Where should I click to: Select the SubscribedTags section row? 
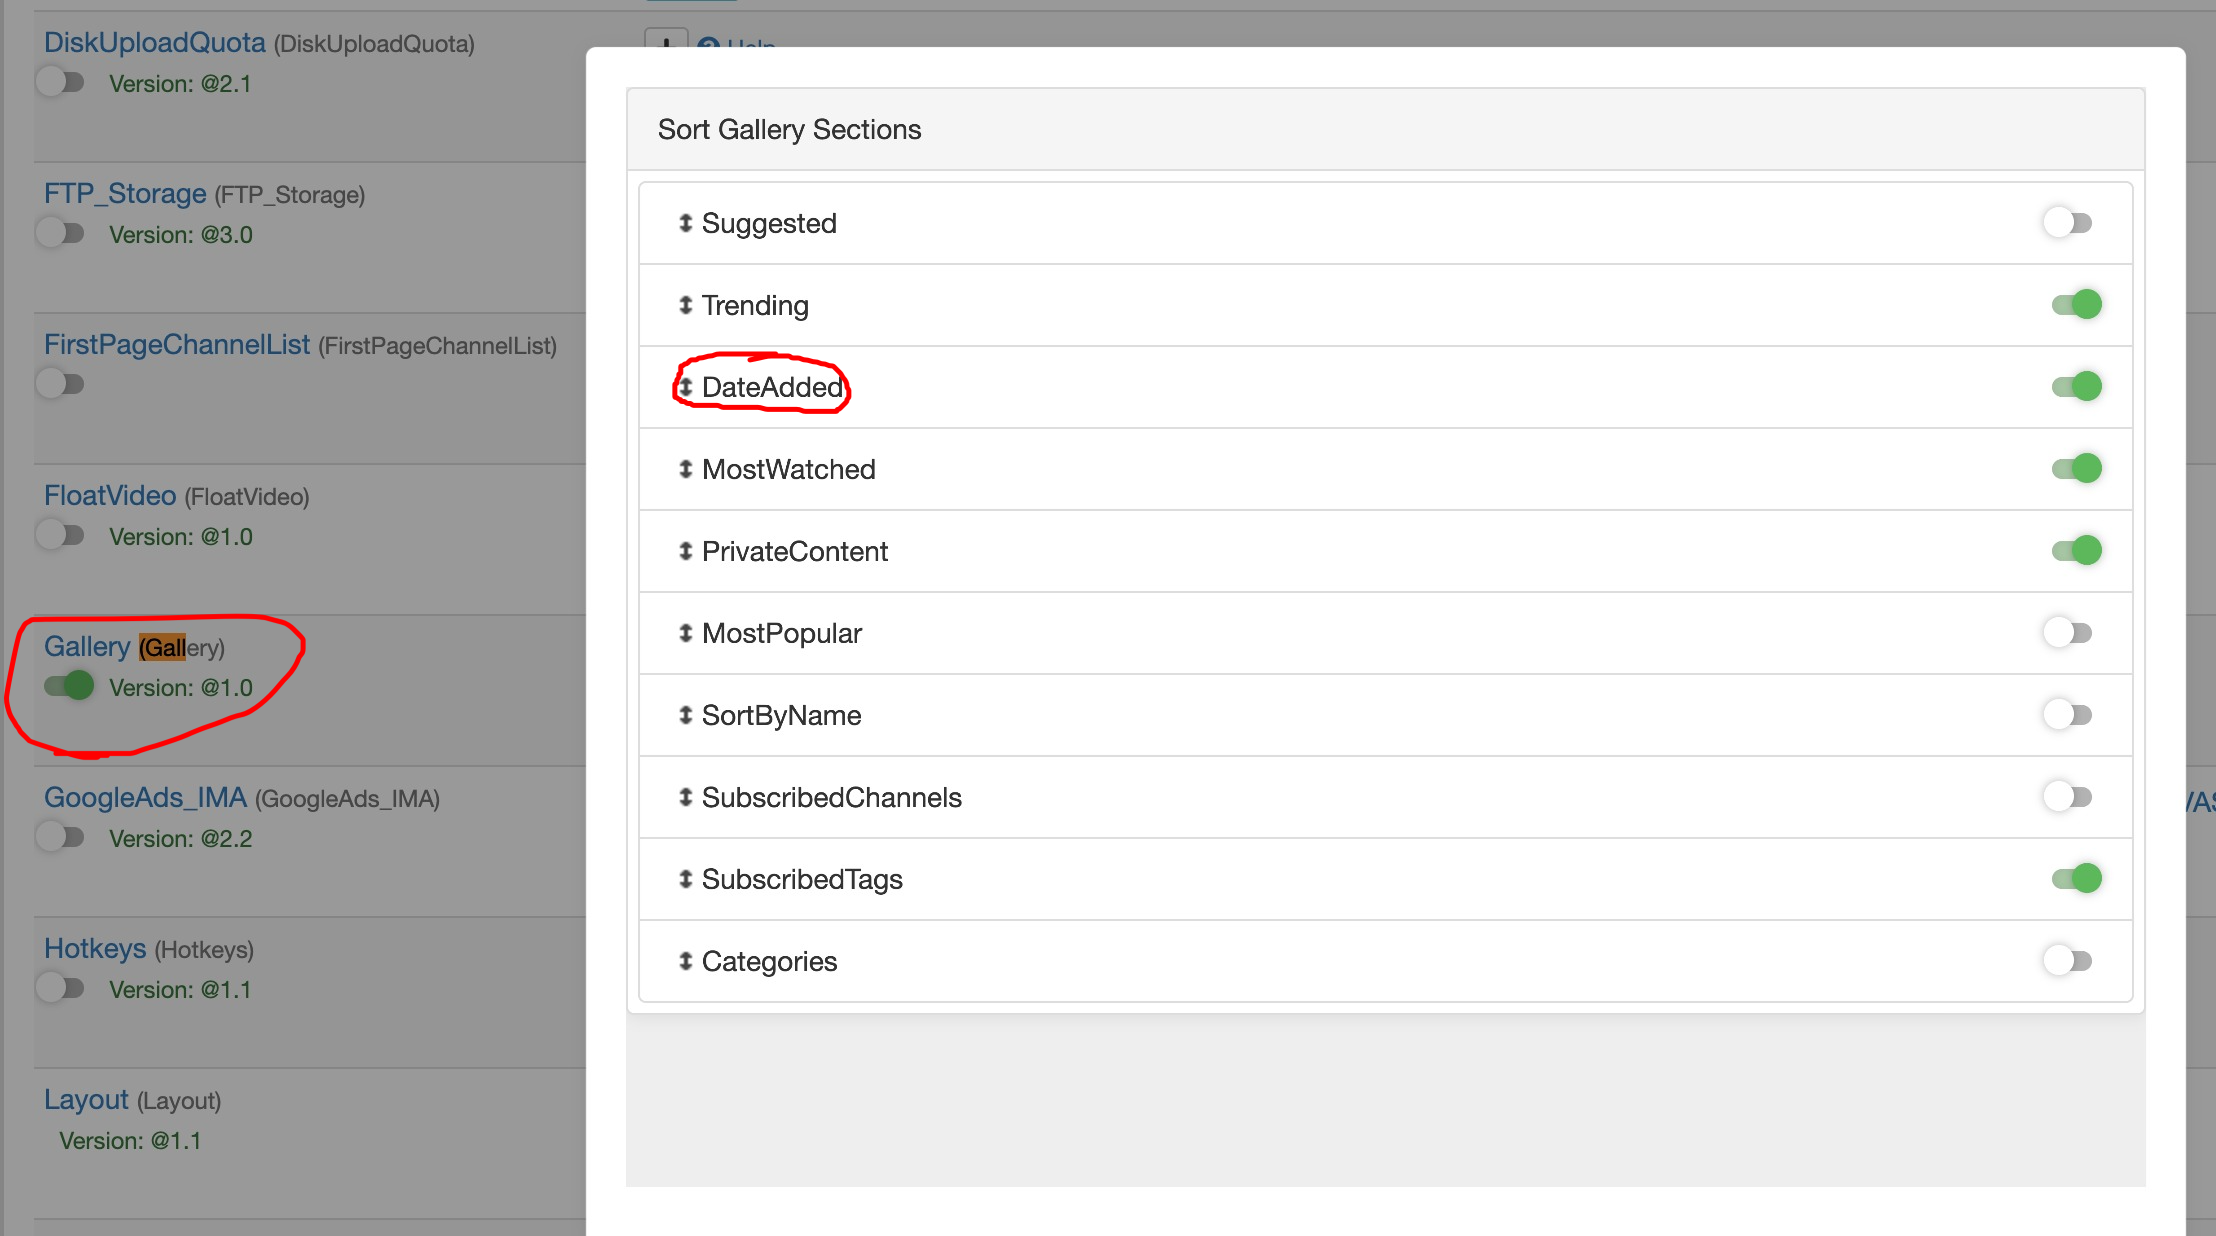tap(1300, 879)
